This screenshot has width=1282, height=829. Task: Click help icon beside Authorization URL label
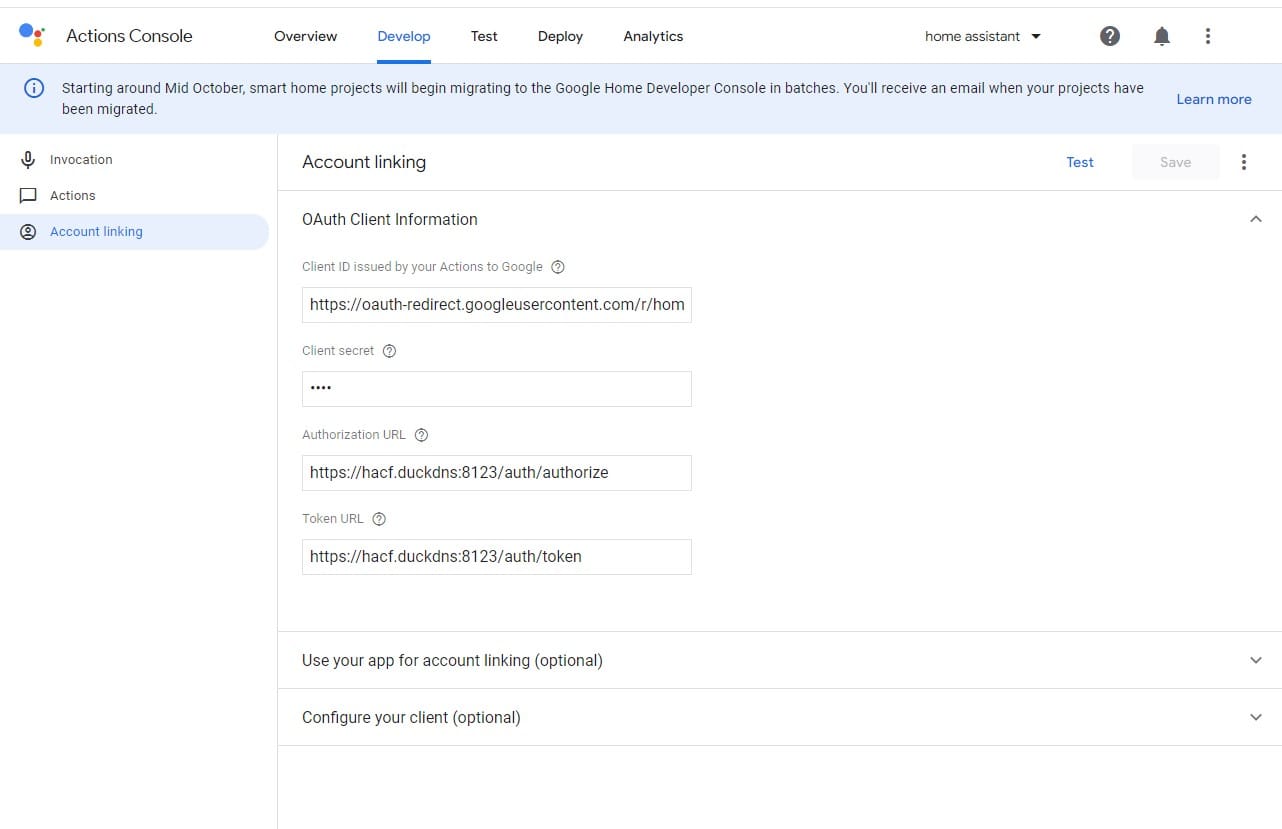(x=421, y=435)
